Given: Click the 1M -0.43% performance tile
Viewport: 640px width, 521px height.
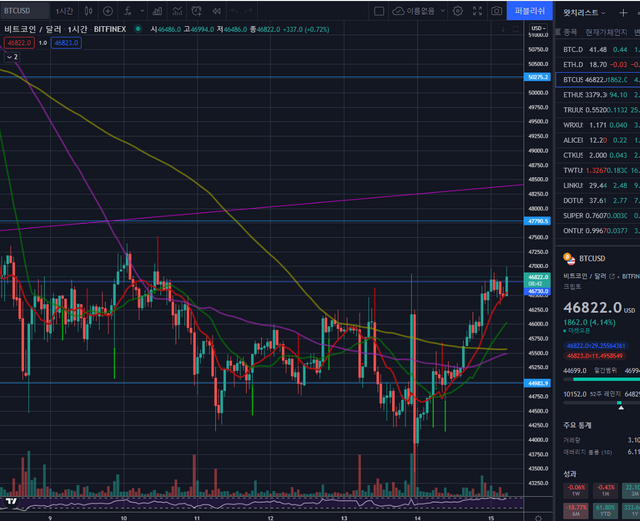Looking at the screenshot, I should click(x=605, y=490).
